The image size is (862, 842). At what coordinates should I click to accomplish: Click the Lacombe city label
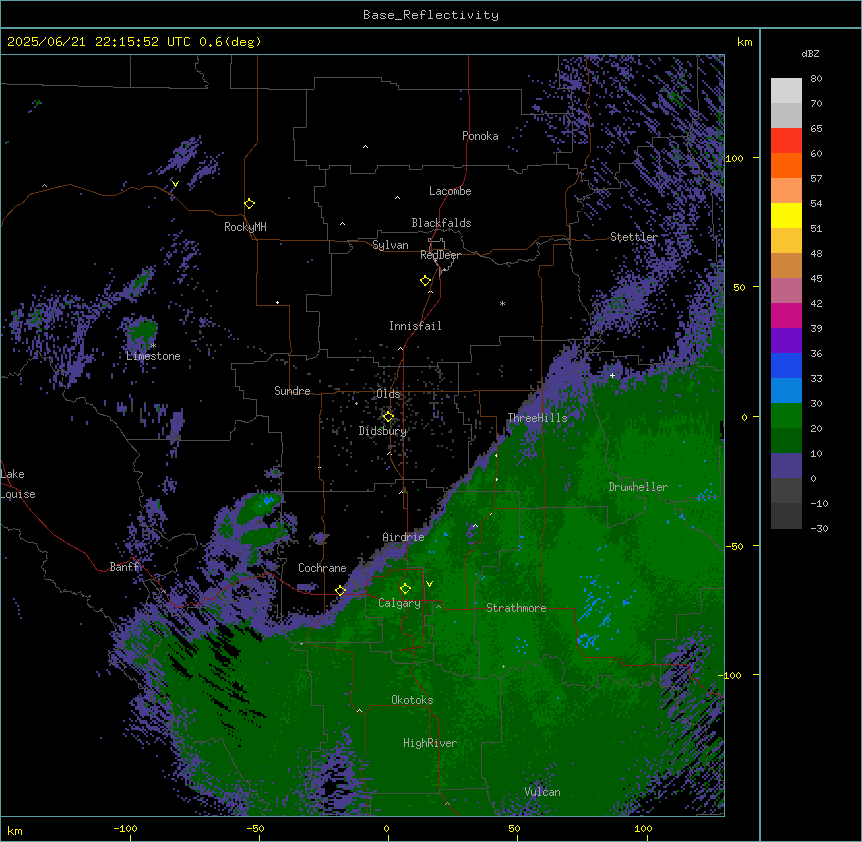click(450, 191)
